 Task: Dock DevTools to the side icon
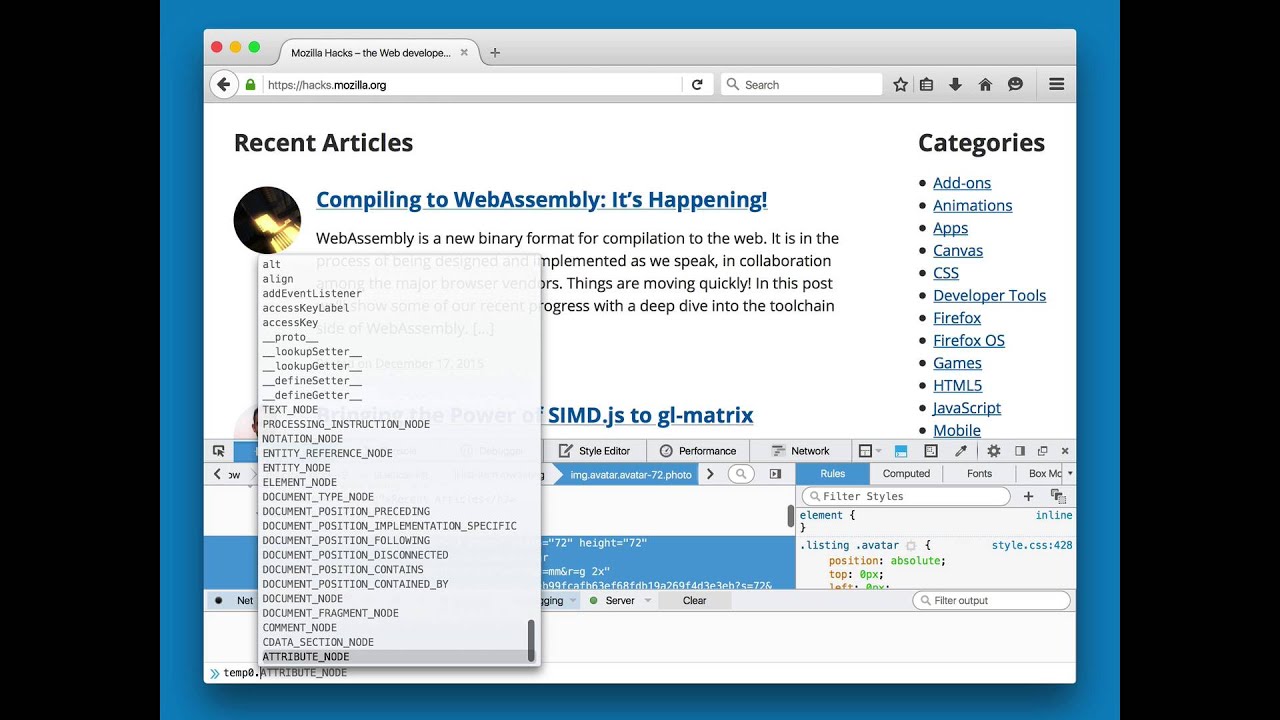click(1020, 451)
